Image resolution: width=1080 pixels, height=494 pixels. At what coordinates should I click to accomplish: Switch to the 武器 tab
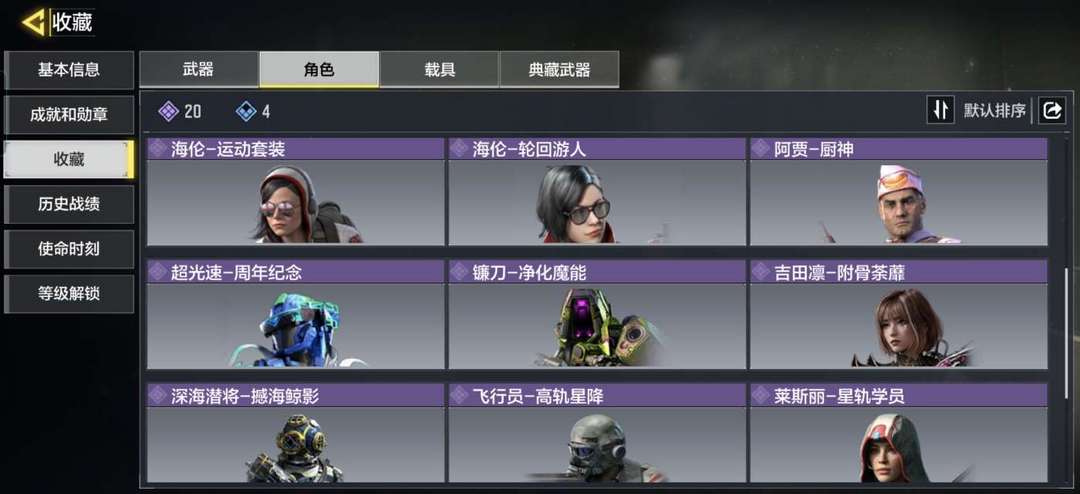[198, 70]
